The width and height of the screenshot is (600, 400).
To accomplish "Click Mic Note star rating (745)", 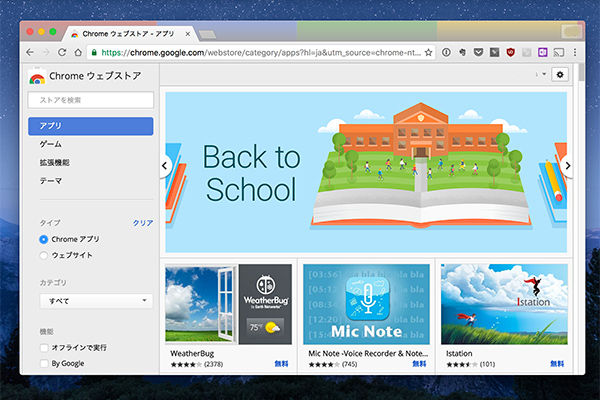I will tap(333, 364).
